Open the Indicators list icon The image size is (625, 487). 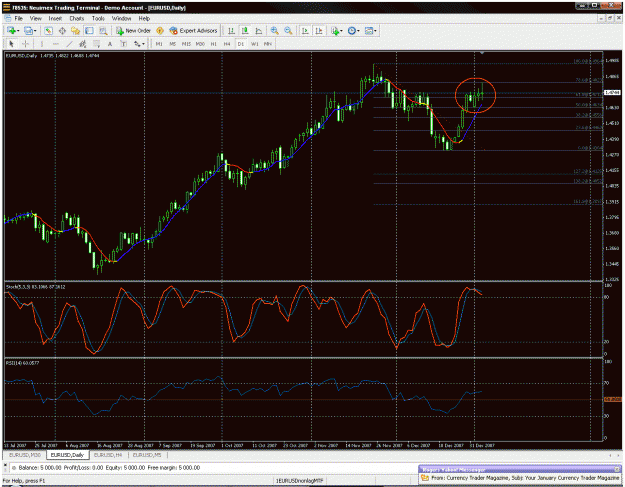pyautogui.click(x=335, y=31)
